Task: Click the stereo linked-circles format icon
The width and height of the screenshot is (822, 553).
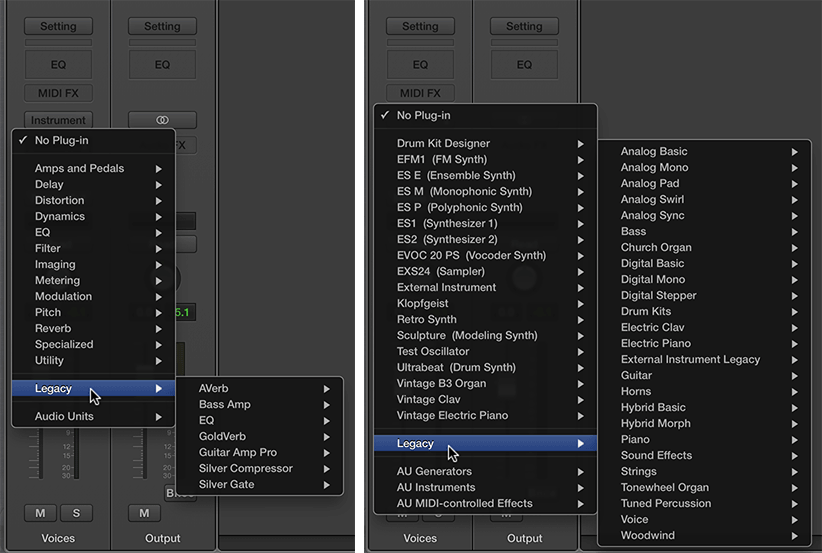Action: click(162, 120)
